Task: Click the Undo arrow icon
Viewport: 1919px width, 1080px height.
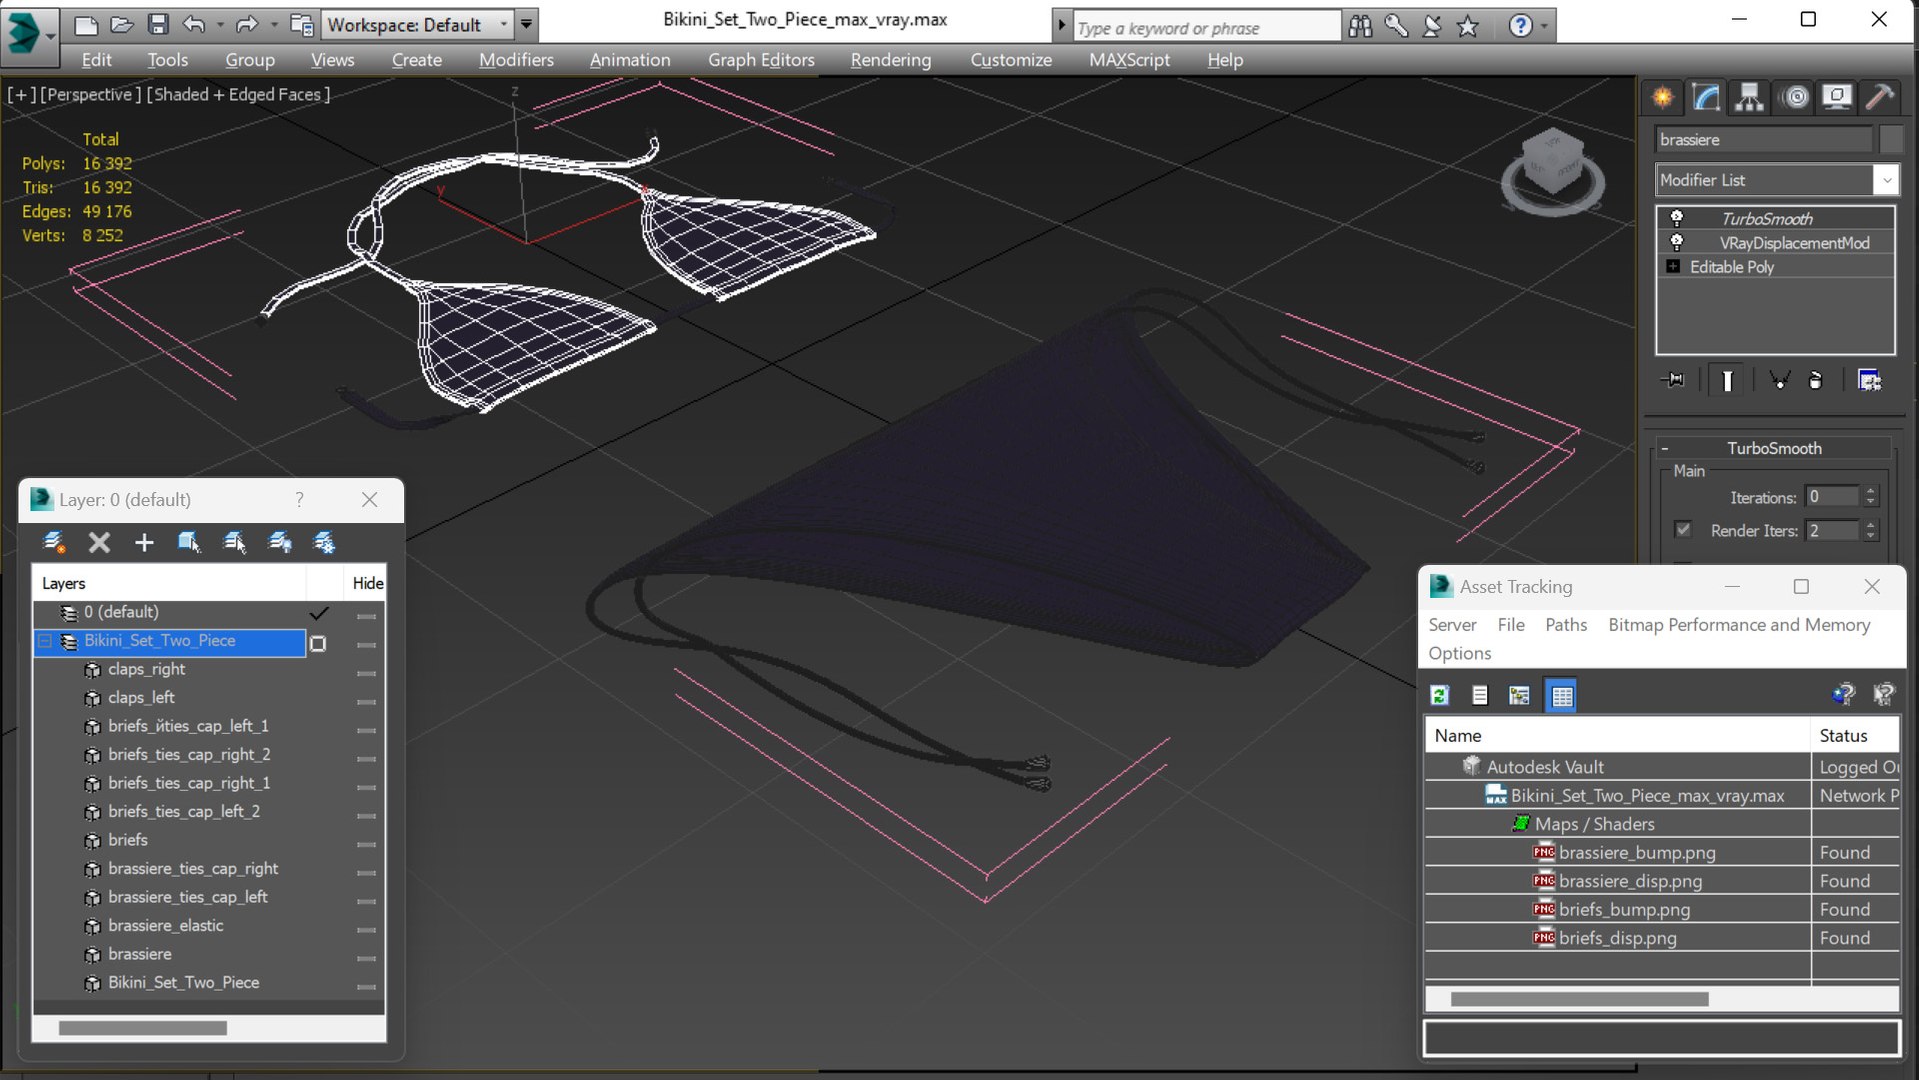Action: click(x=194, y=24)
